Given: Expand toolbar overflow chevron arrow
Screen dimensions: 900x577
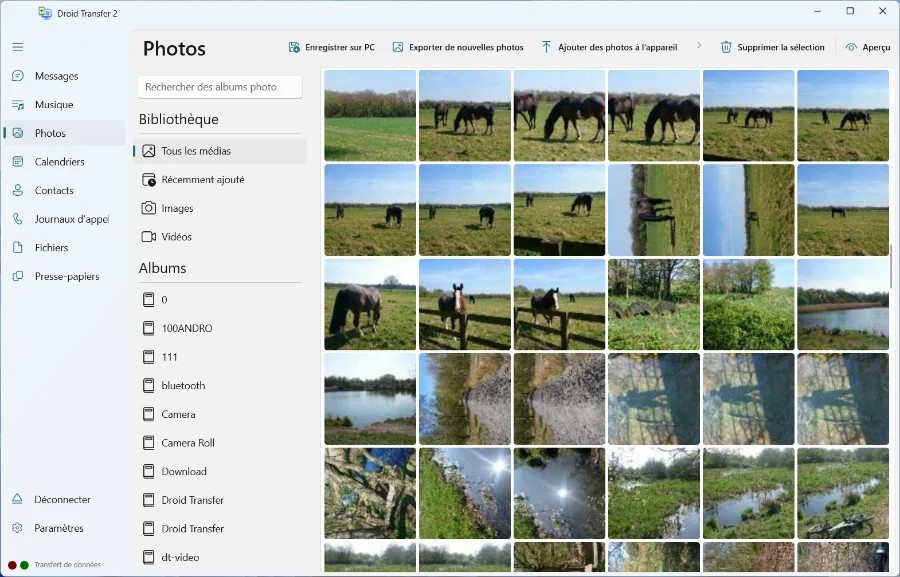Looking at the screenshot, I should coord(699,45).
